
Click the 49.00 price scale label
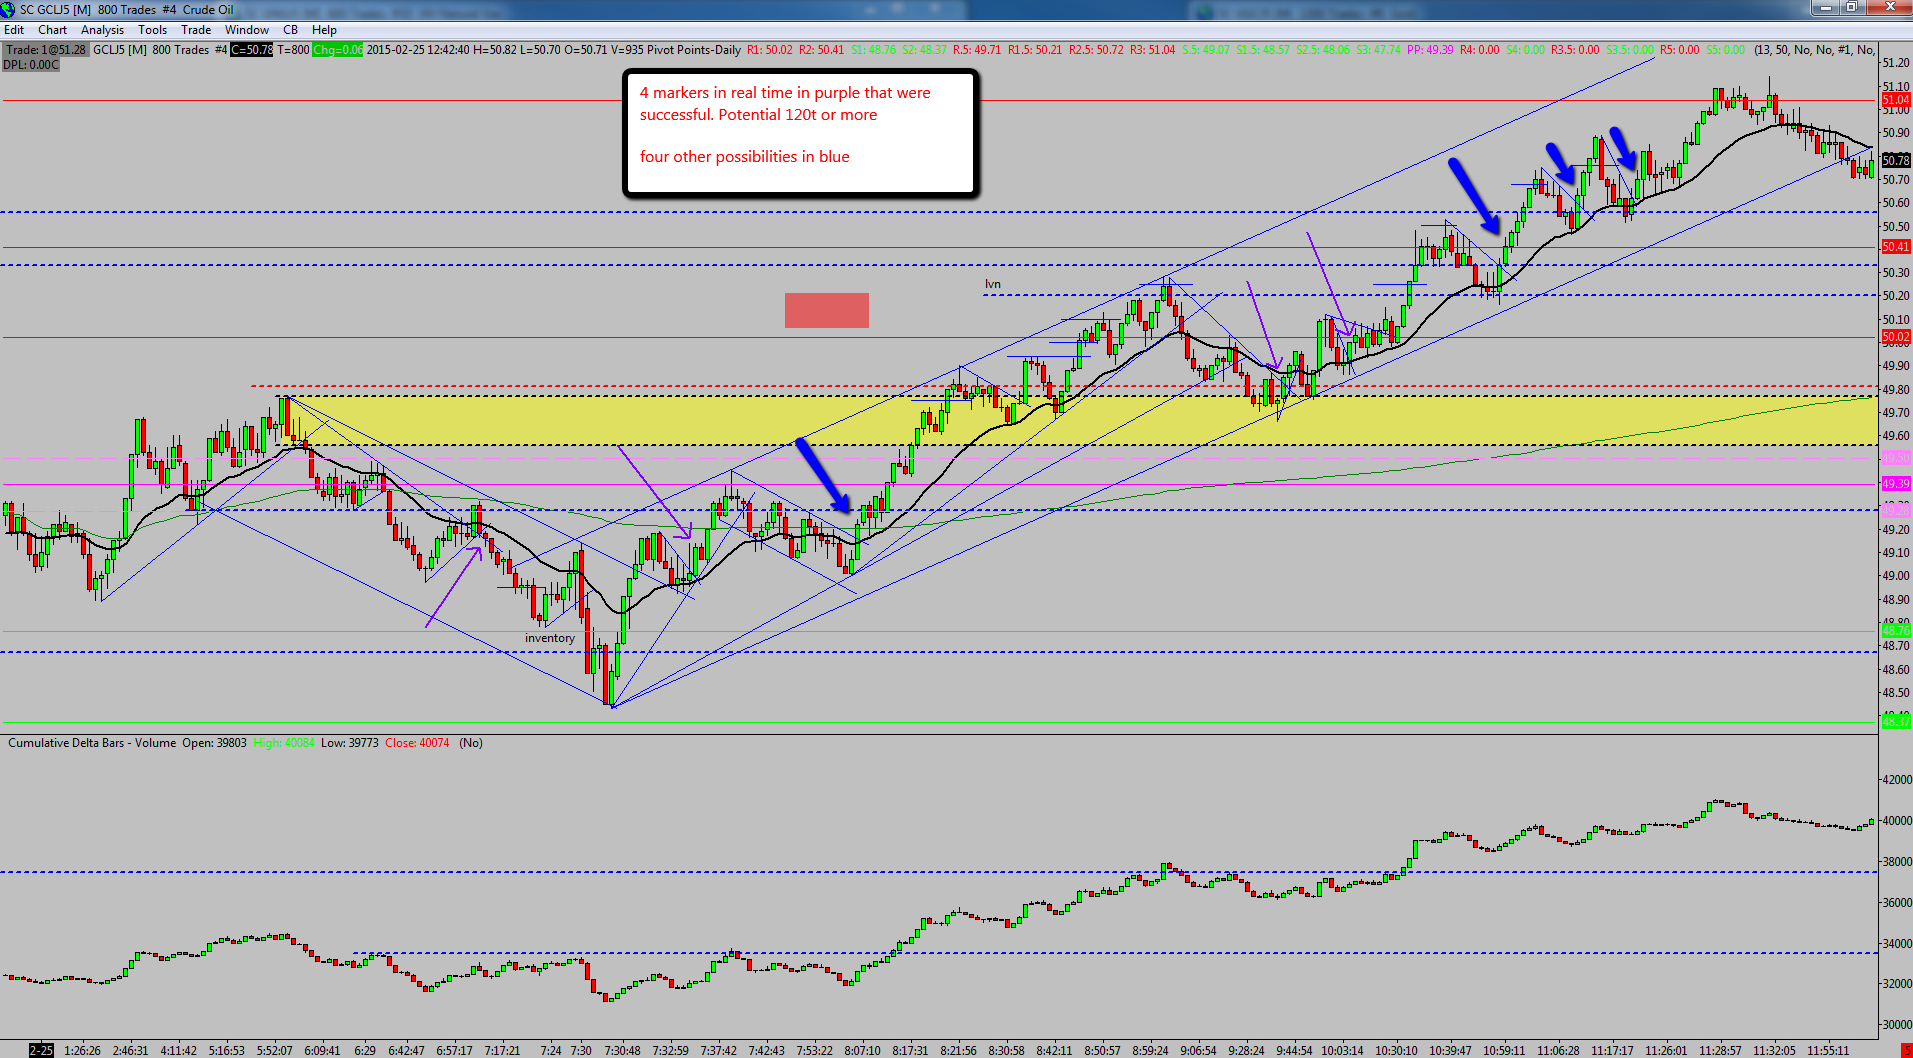[1896, 576]
